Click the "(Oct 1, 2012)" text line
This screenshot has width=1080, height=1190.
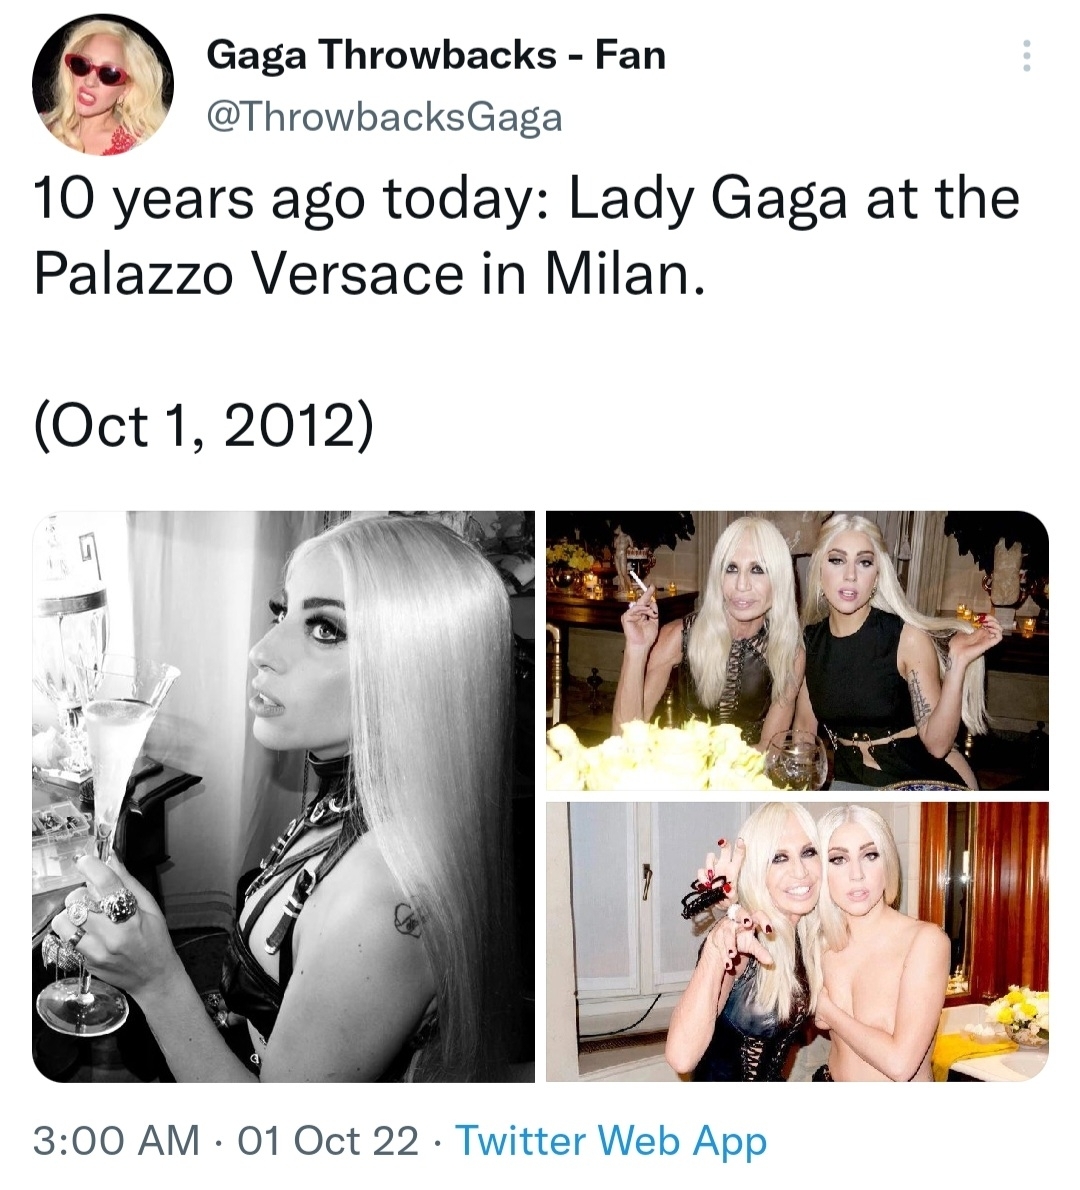click(203, 426)
